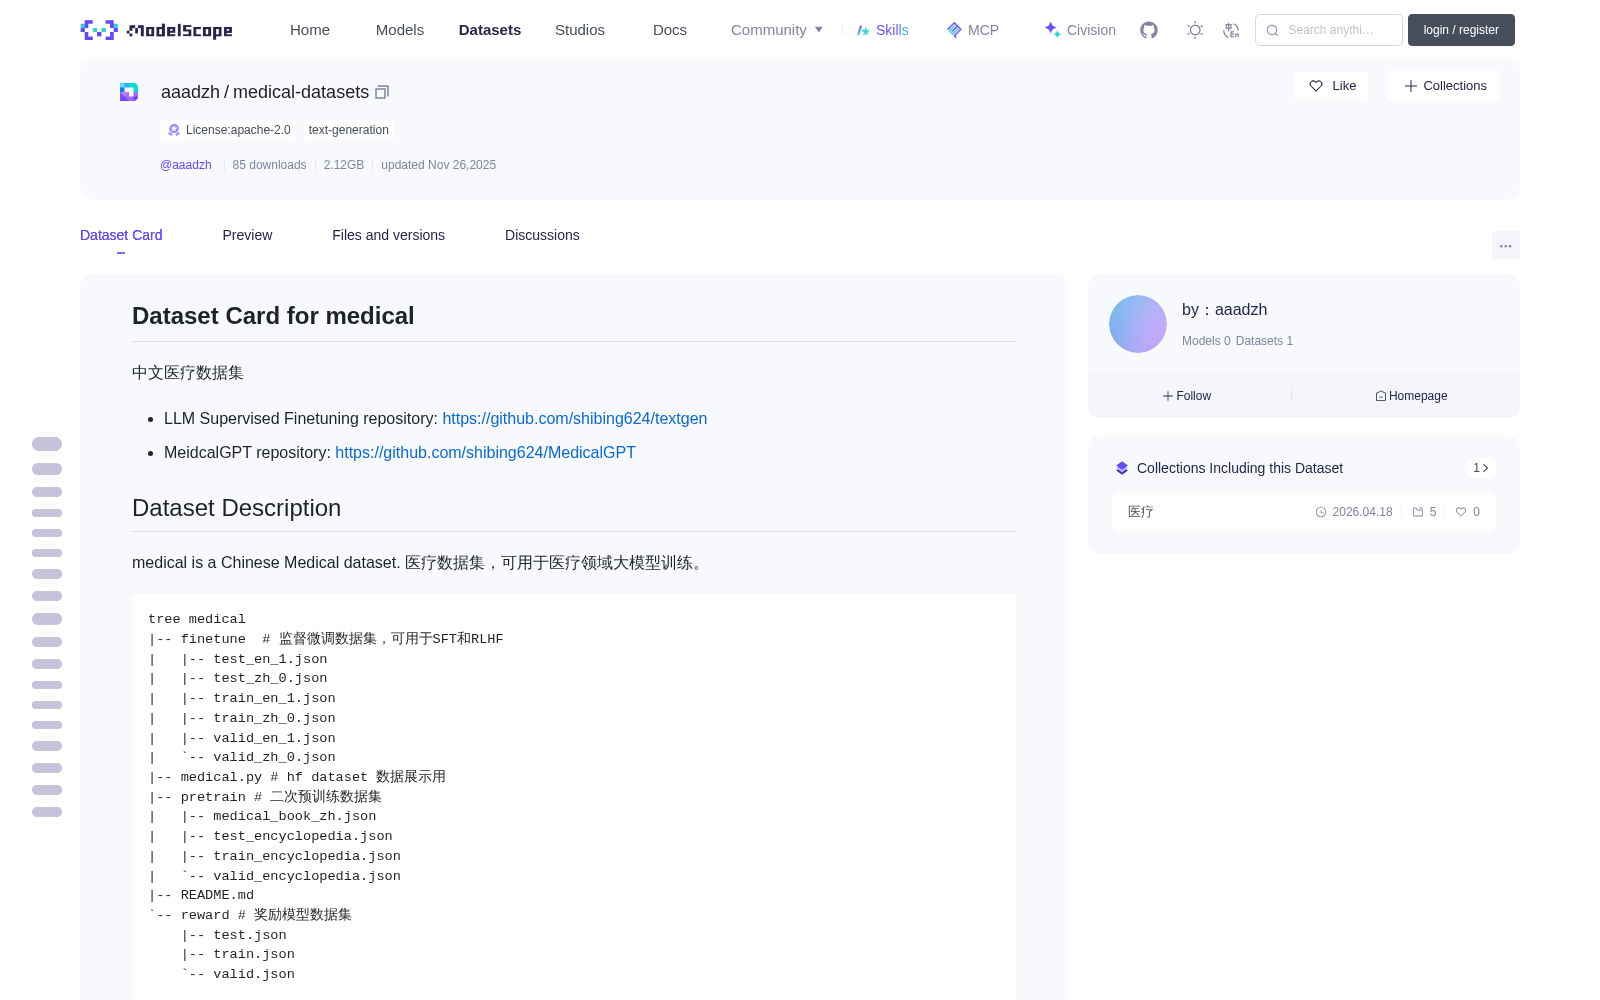This screenshot has width=1600, height=1000.
Task: Click the License:apache-2.0 tag
Action: pos(228,130)
